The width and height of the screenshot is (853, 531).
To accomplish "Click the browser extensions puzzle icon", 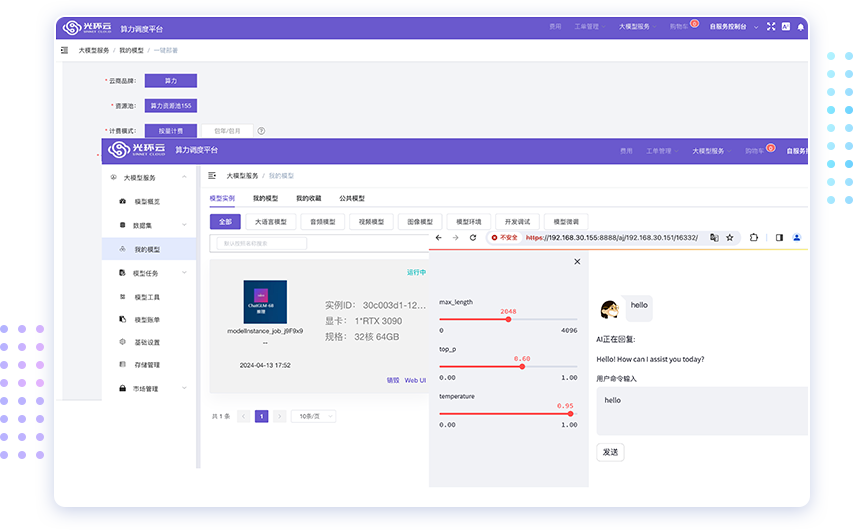I will [753, 238].
